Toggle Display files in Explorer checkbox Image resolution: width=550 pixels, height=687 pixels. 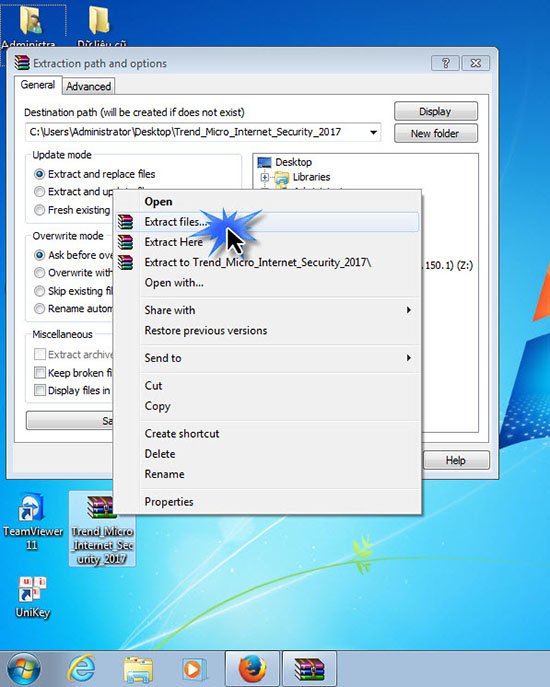point(40,390)
